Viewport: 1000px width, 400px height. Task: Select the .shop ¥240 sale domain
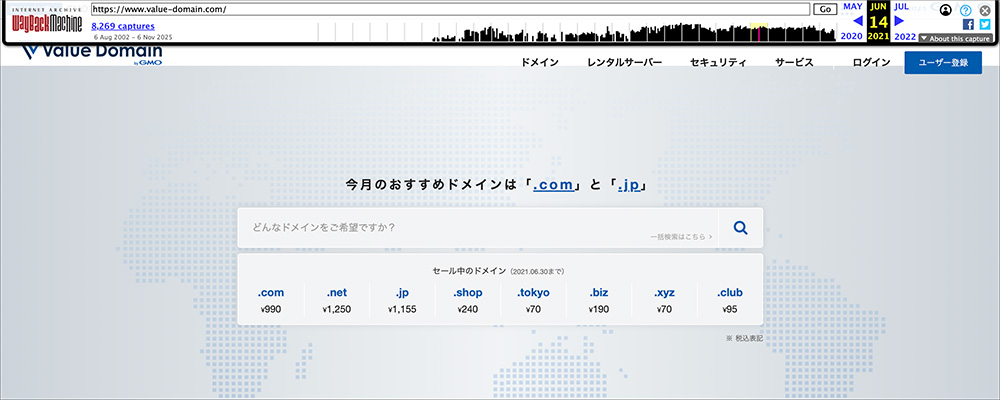pyautogui.click(x=468, y=300)
